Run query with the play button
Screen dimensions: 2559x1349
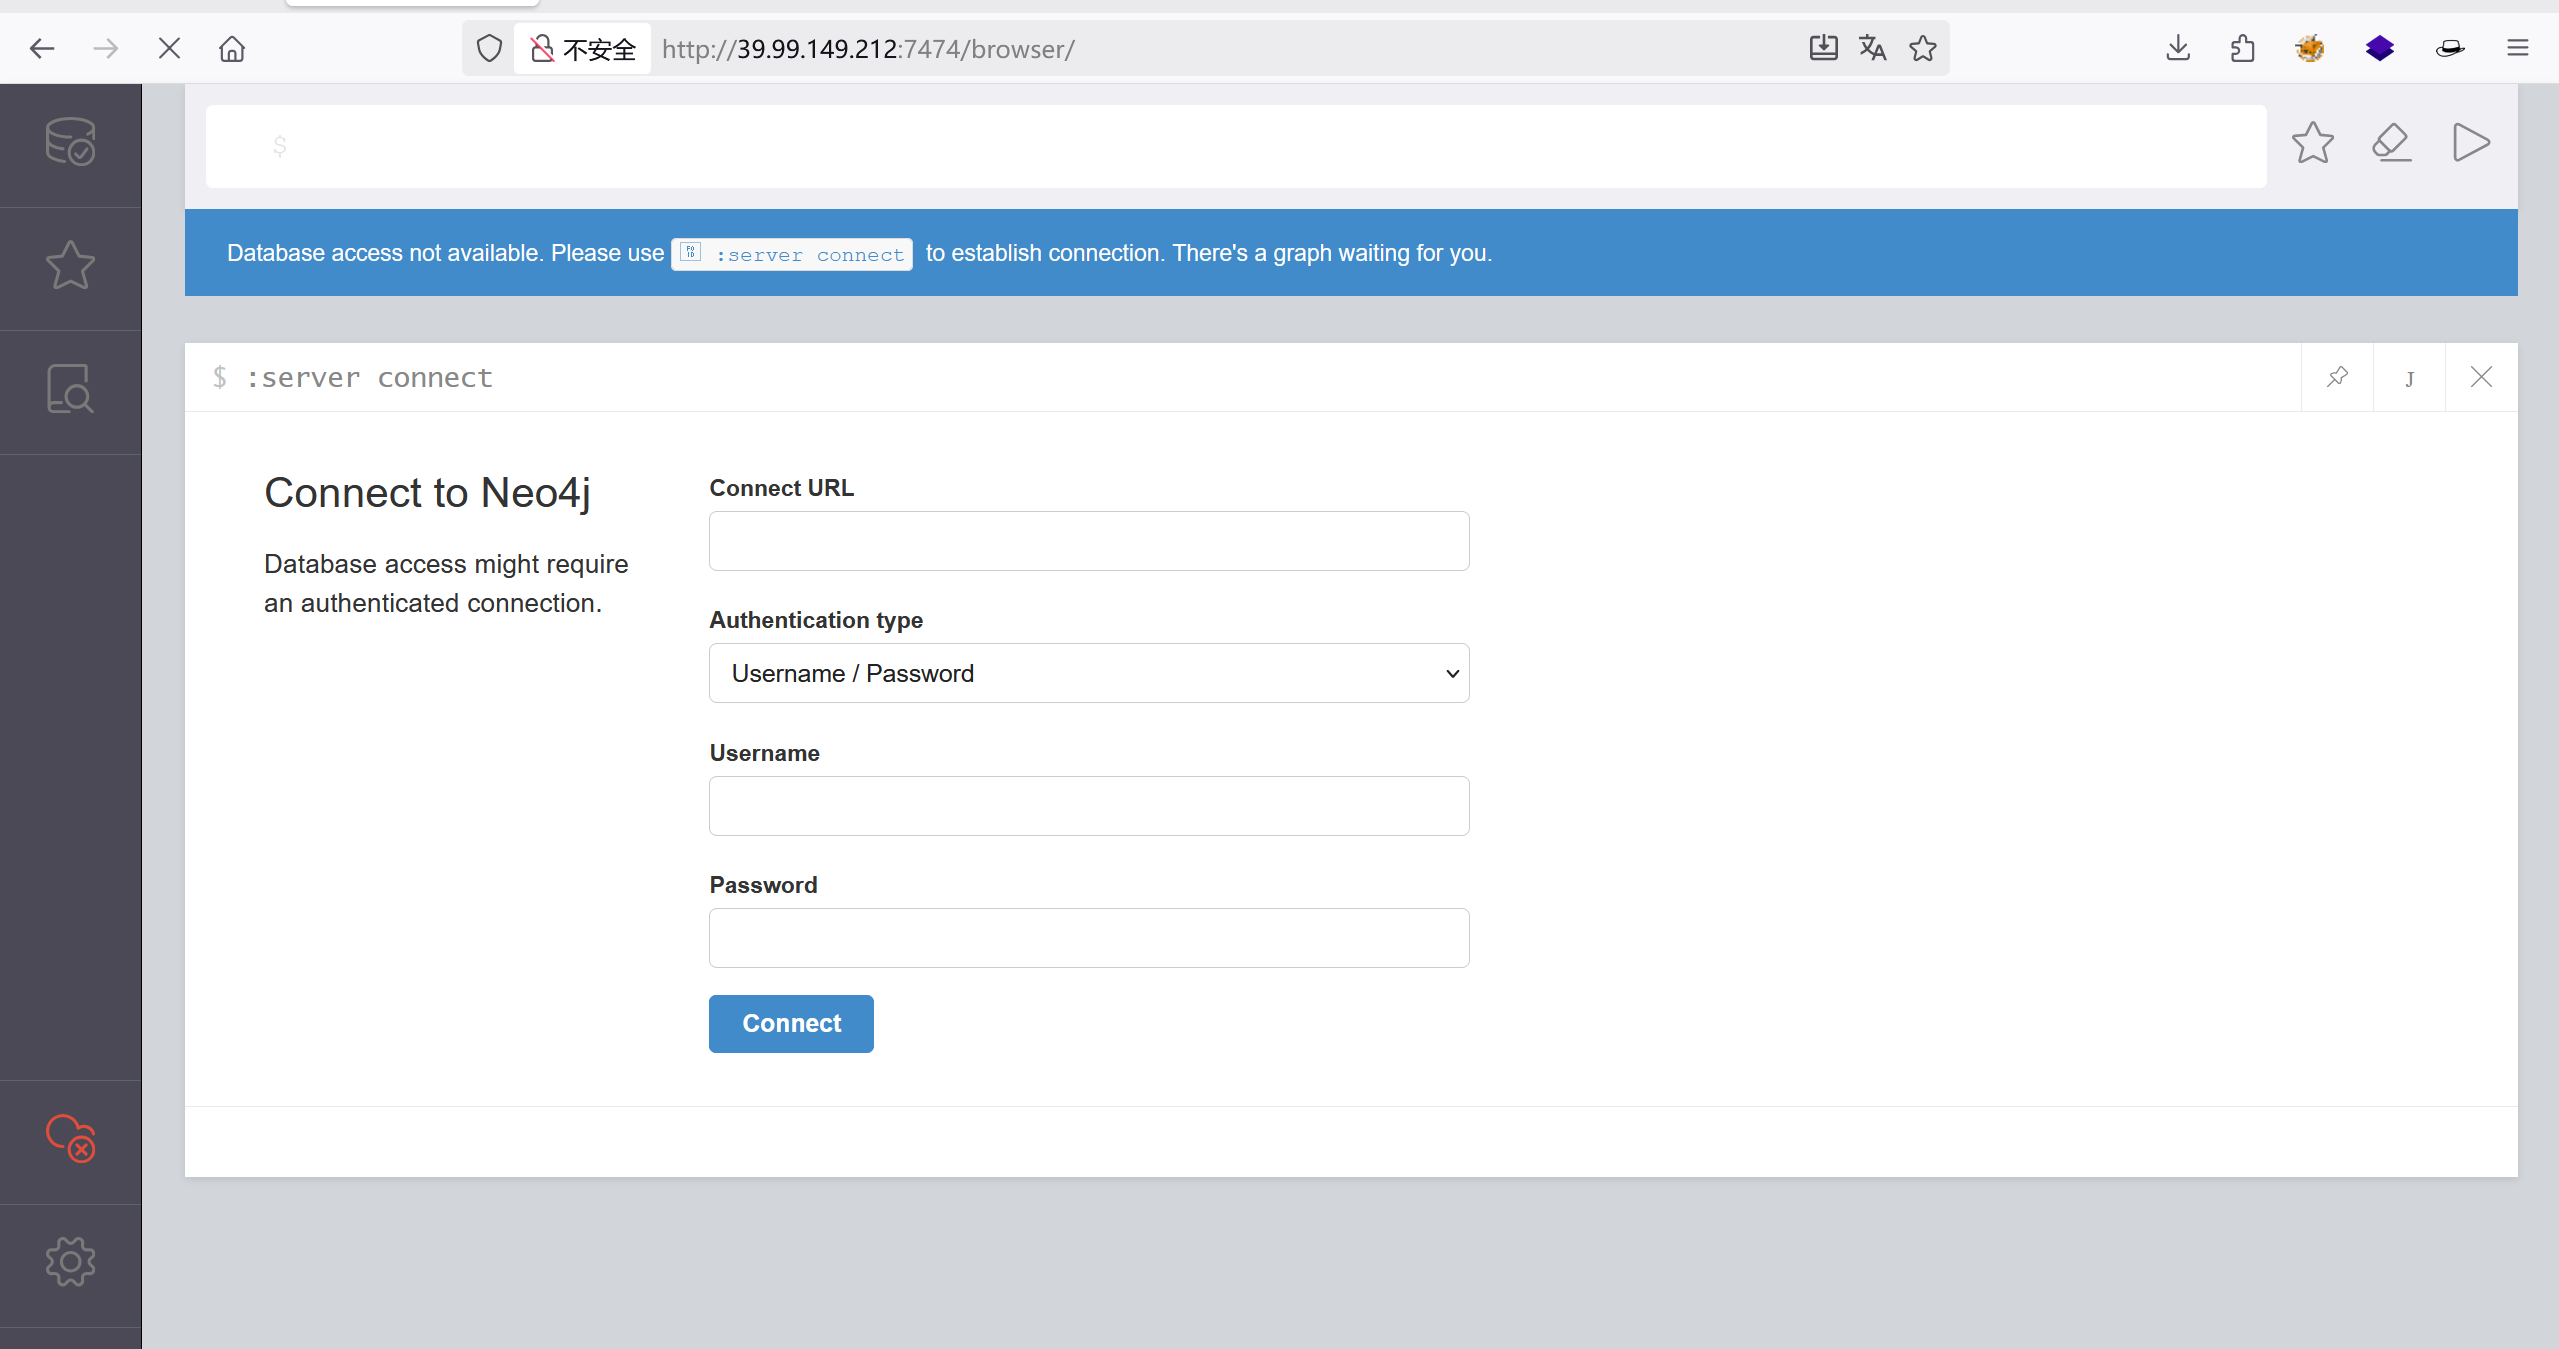click(2470, 143)
